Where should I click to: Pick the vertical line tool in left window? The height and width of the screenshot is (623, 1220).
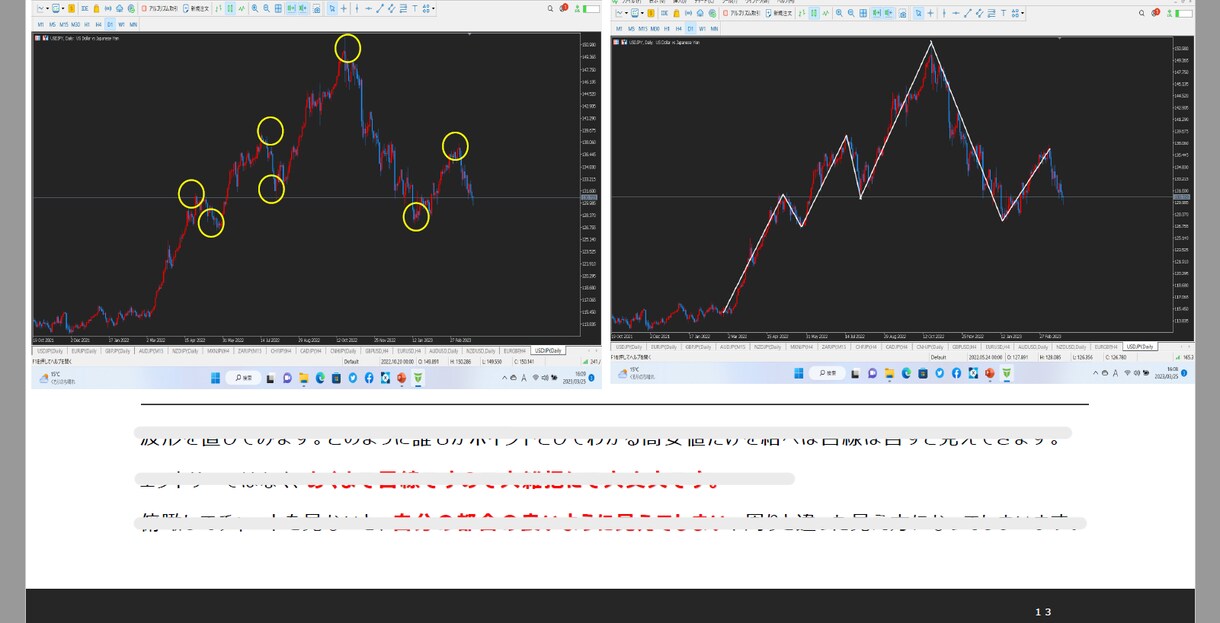click(357, 9)
